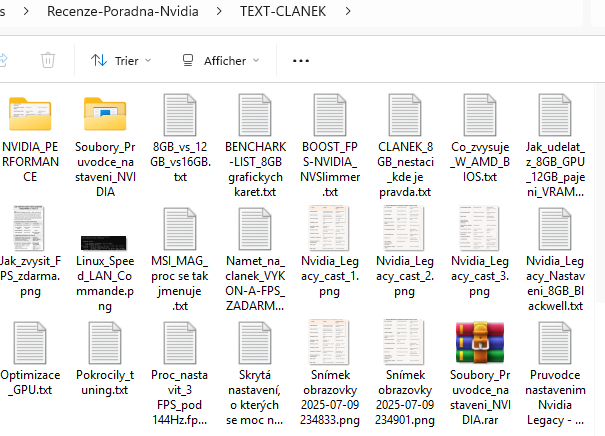Click the Linux_Speed_LAN_Commande.png file name
The height and width of the screenshot is (436, 605).
coord(105,283)
